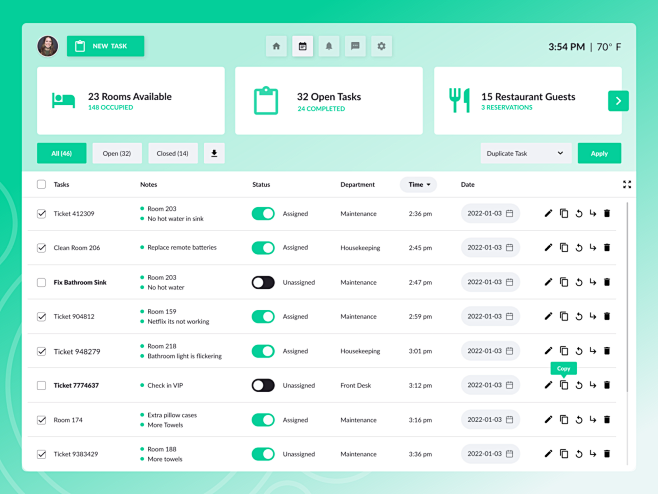Switch to the Closed (14) tab
Viewport: 658px width, 494px height.
tap(173, 153)
